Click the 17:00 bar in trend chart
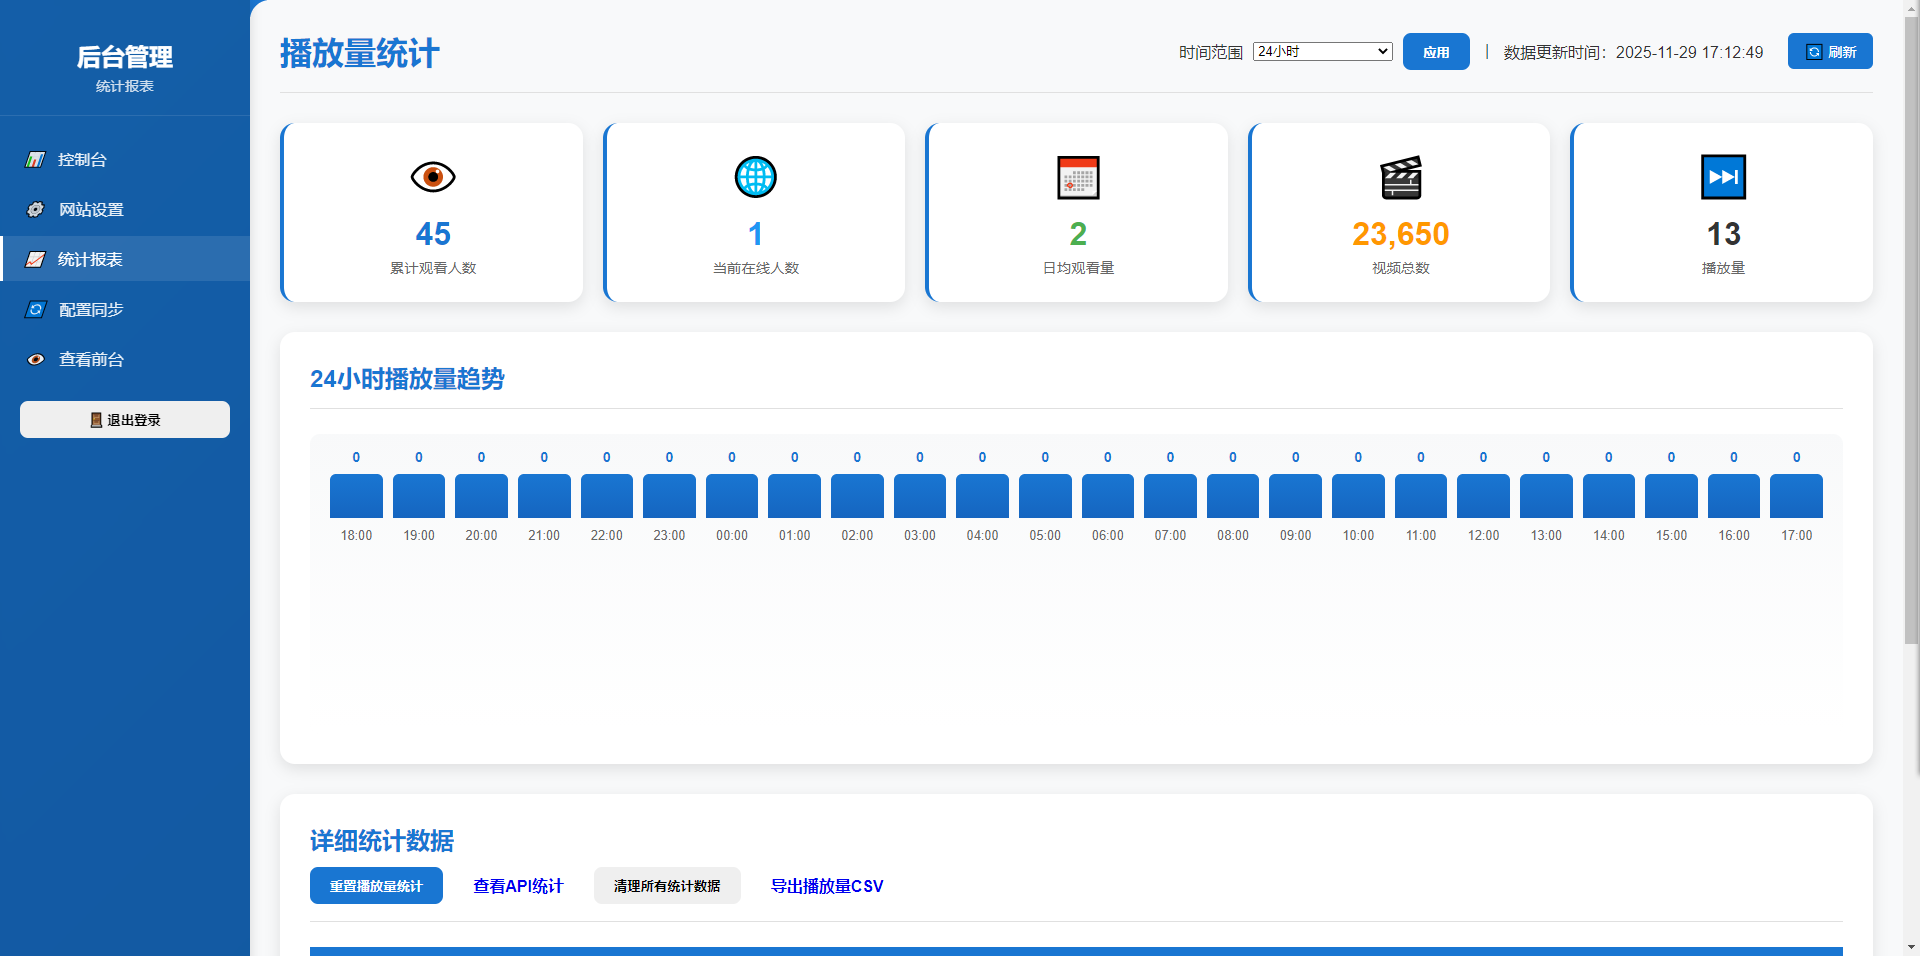Screen dimensions: 1920x956 pos(1796,496)
